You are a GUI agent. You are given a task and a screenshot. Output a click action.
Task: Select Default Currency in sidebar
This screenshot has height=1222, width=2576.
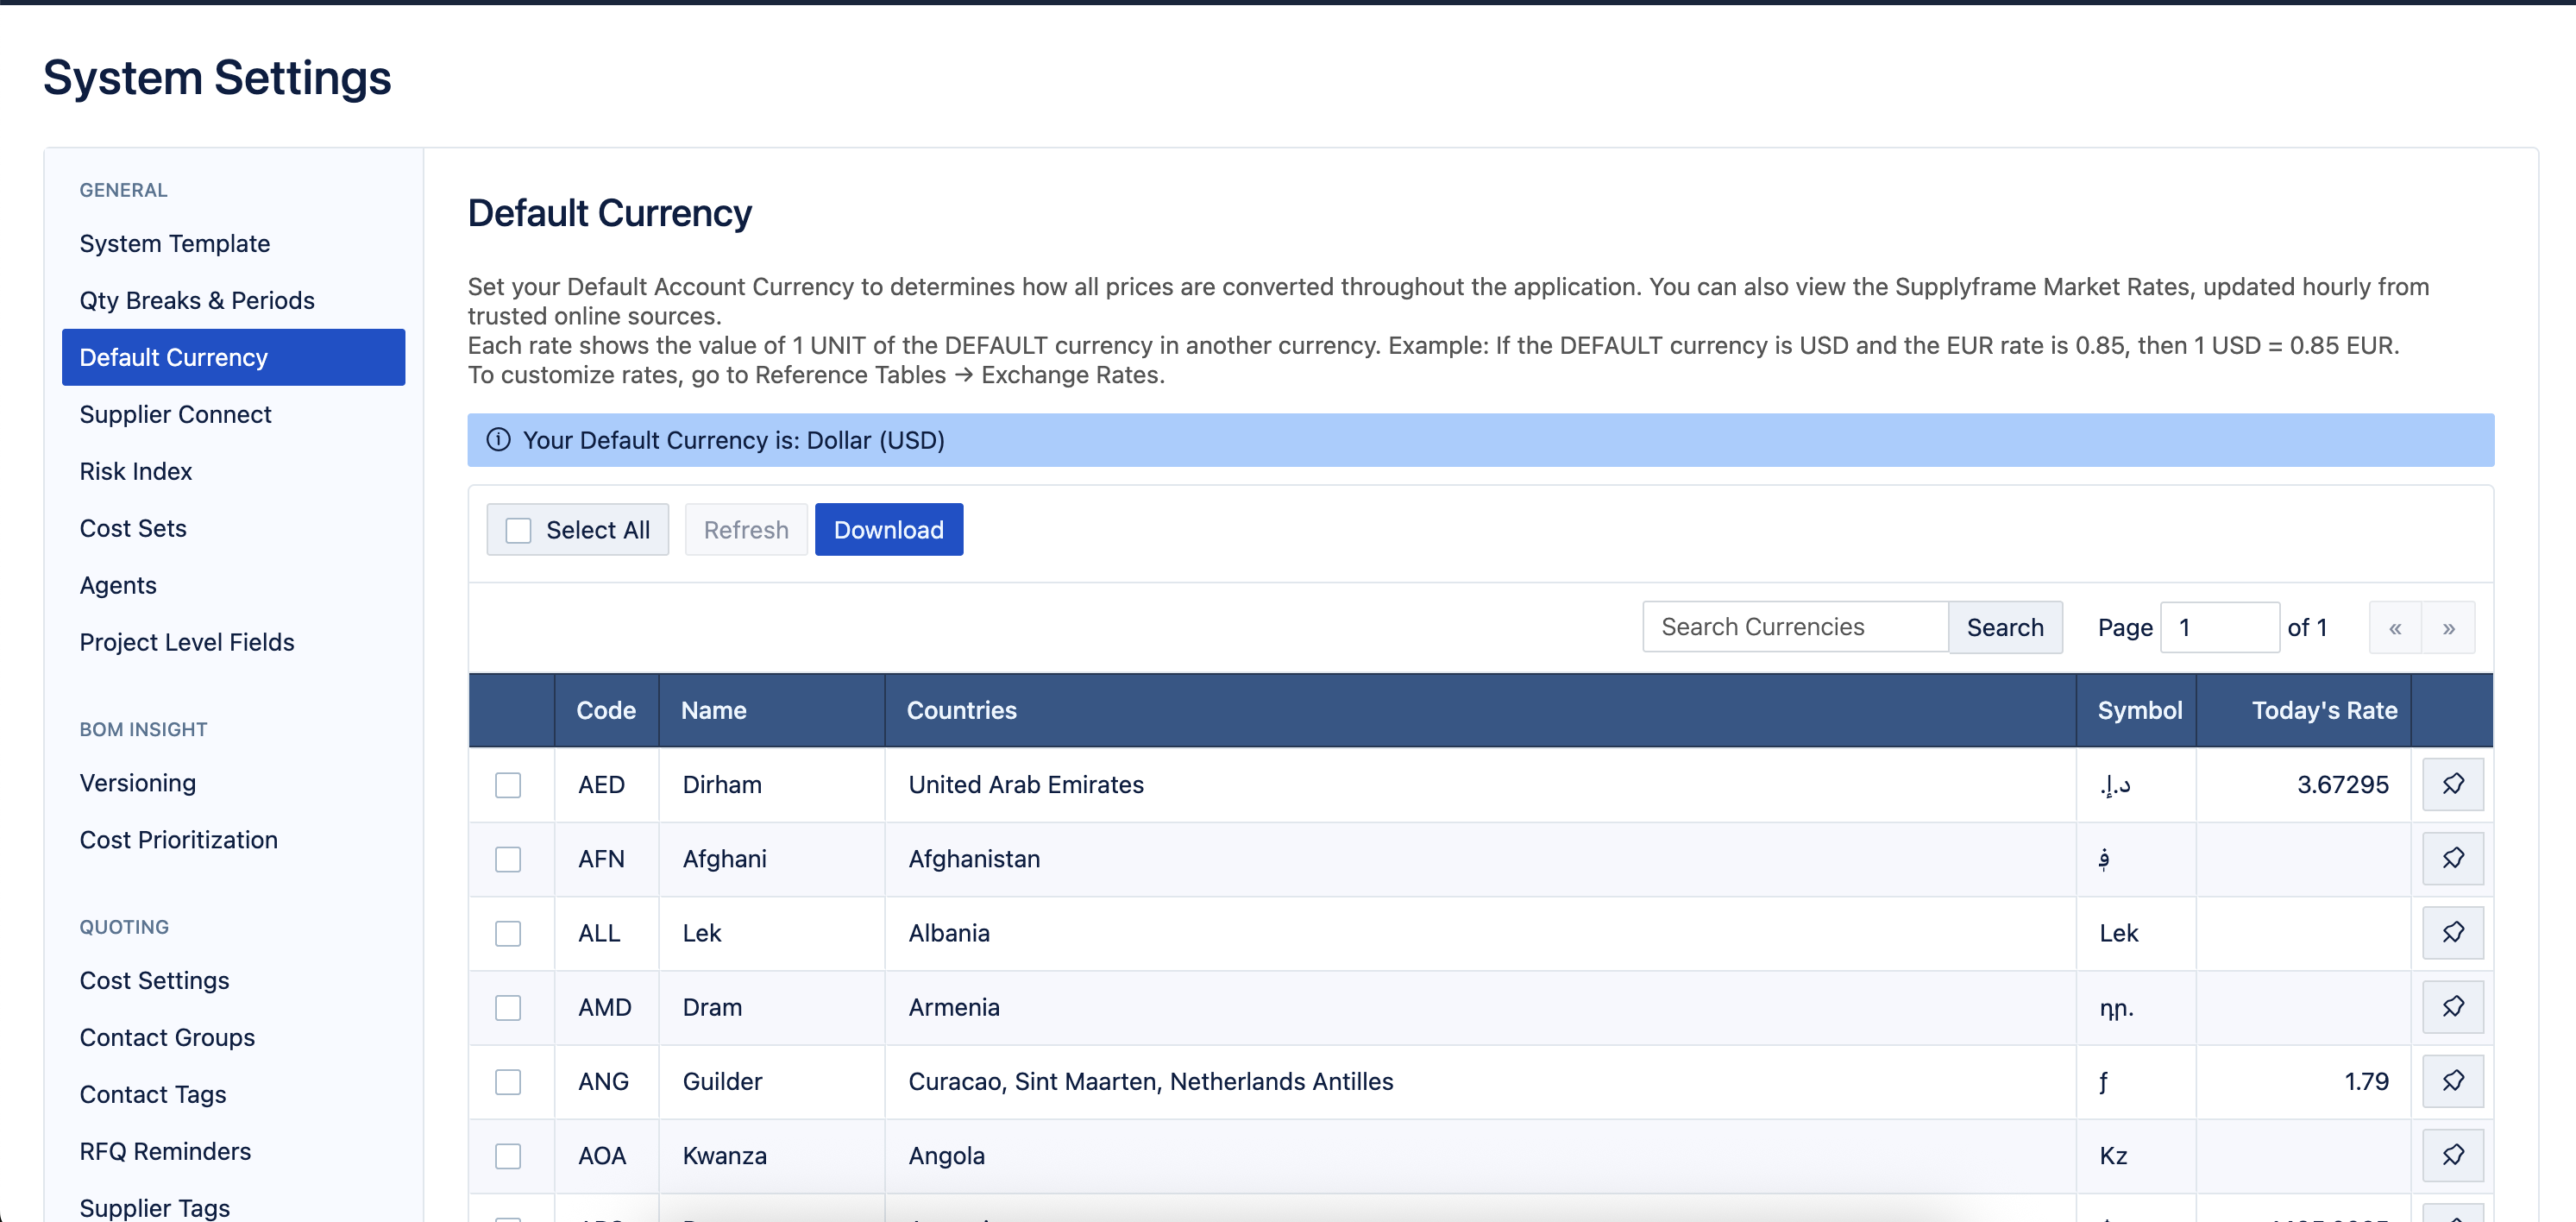click(233, 357)
